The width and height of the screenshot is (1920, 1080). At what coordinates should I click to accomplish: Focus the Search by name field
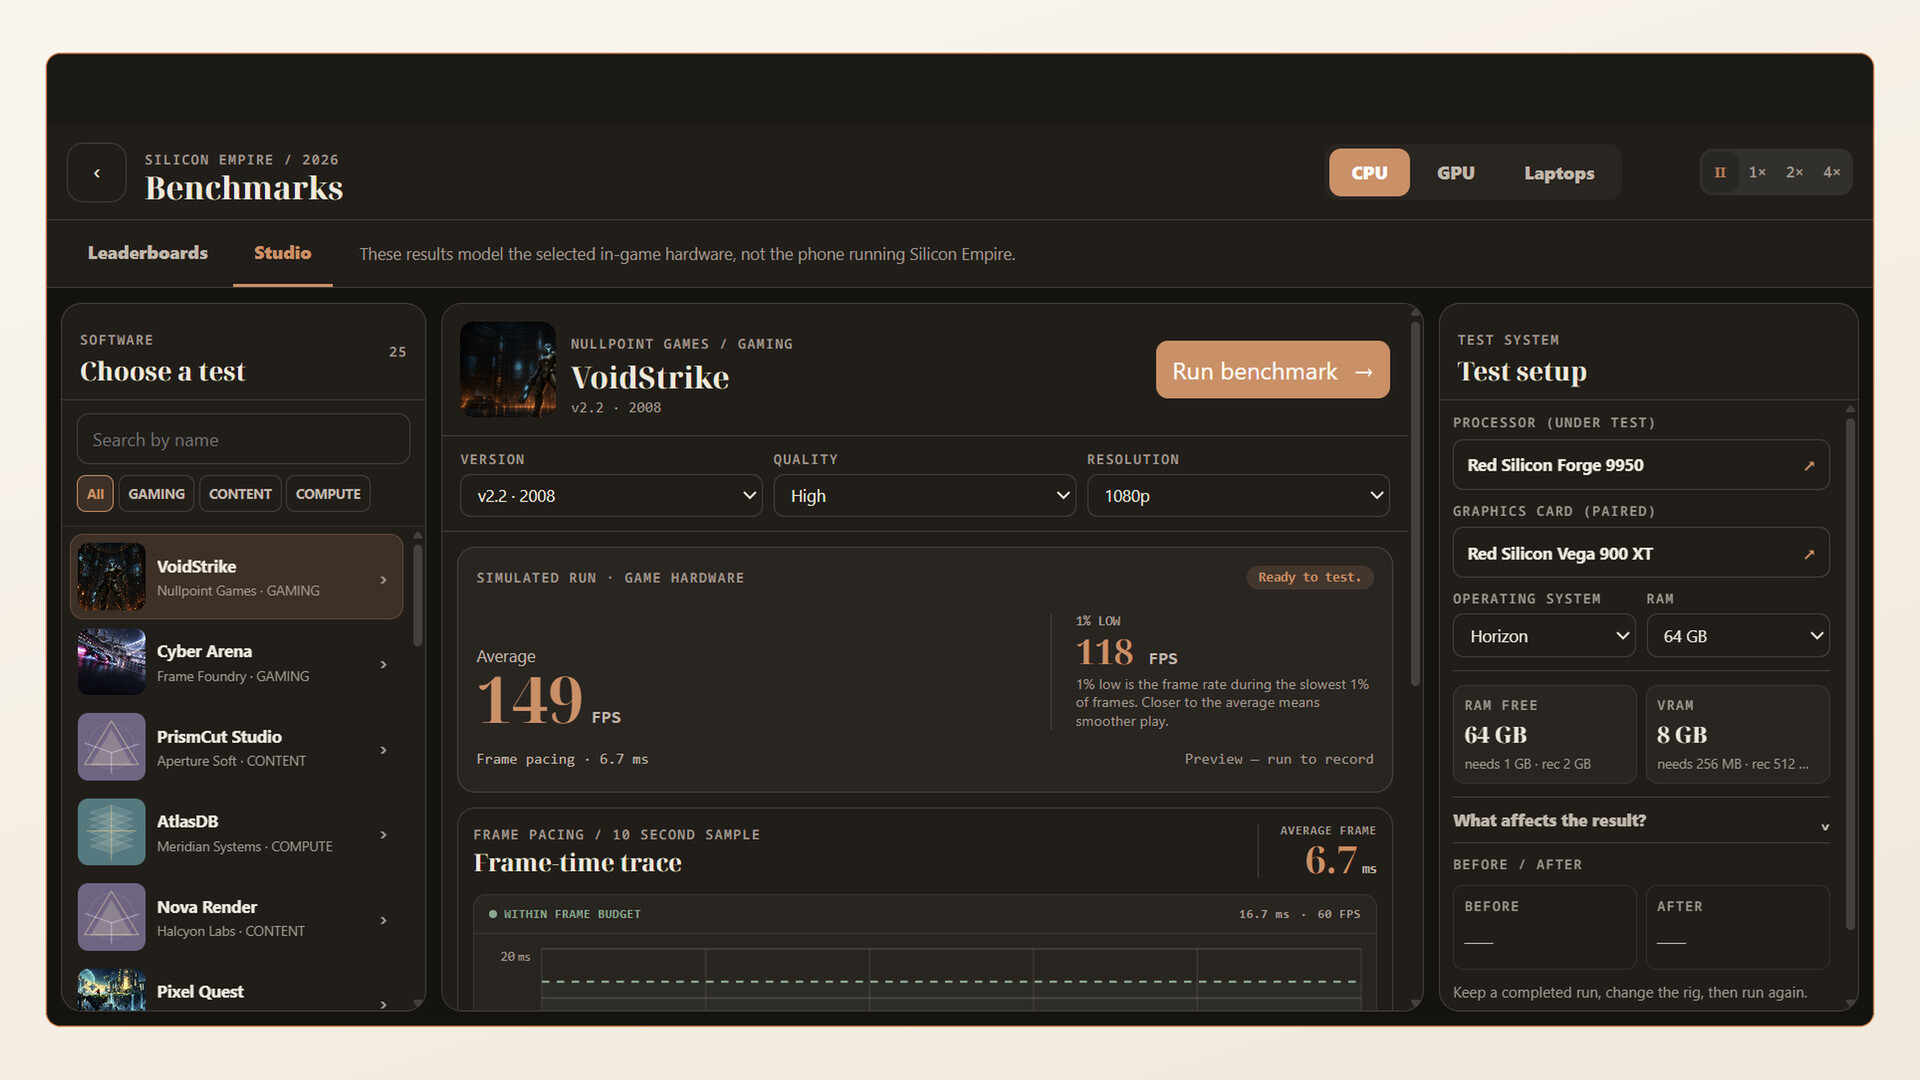tap(243, 440)
